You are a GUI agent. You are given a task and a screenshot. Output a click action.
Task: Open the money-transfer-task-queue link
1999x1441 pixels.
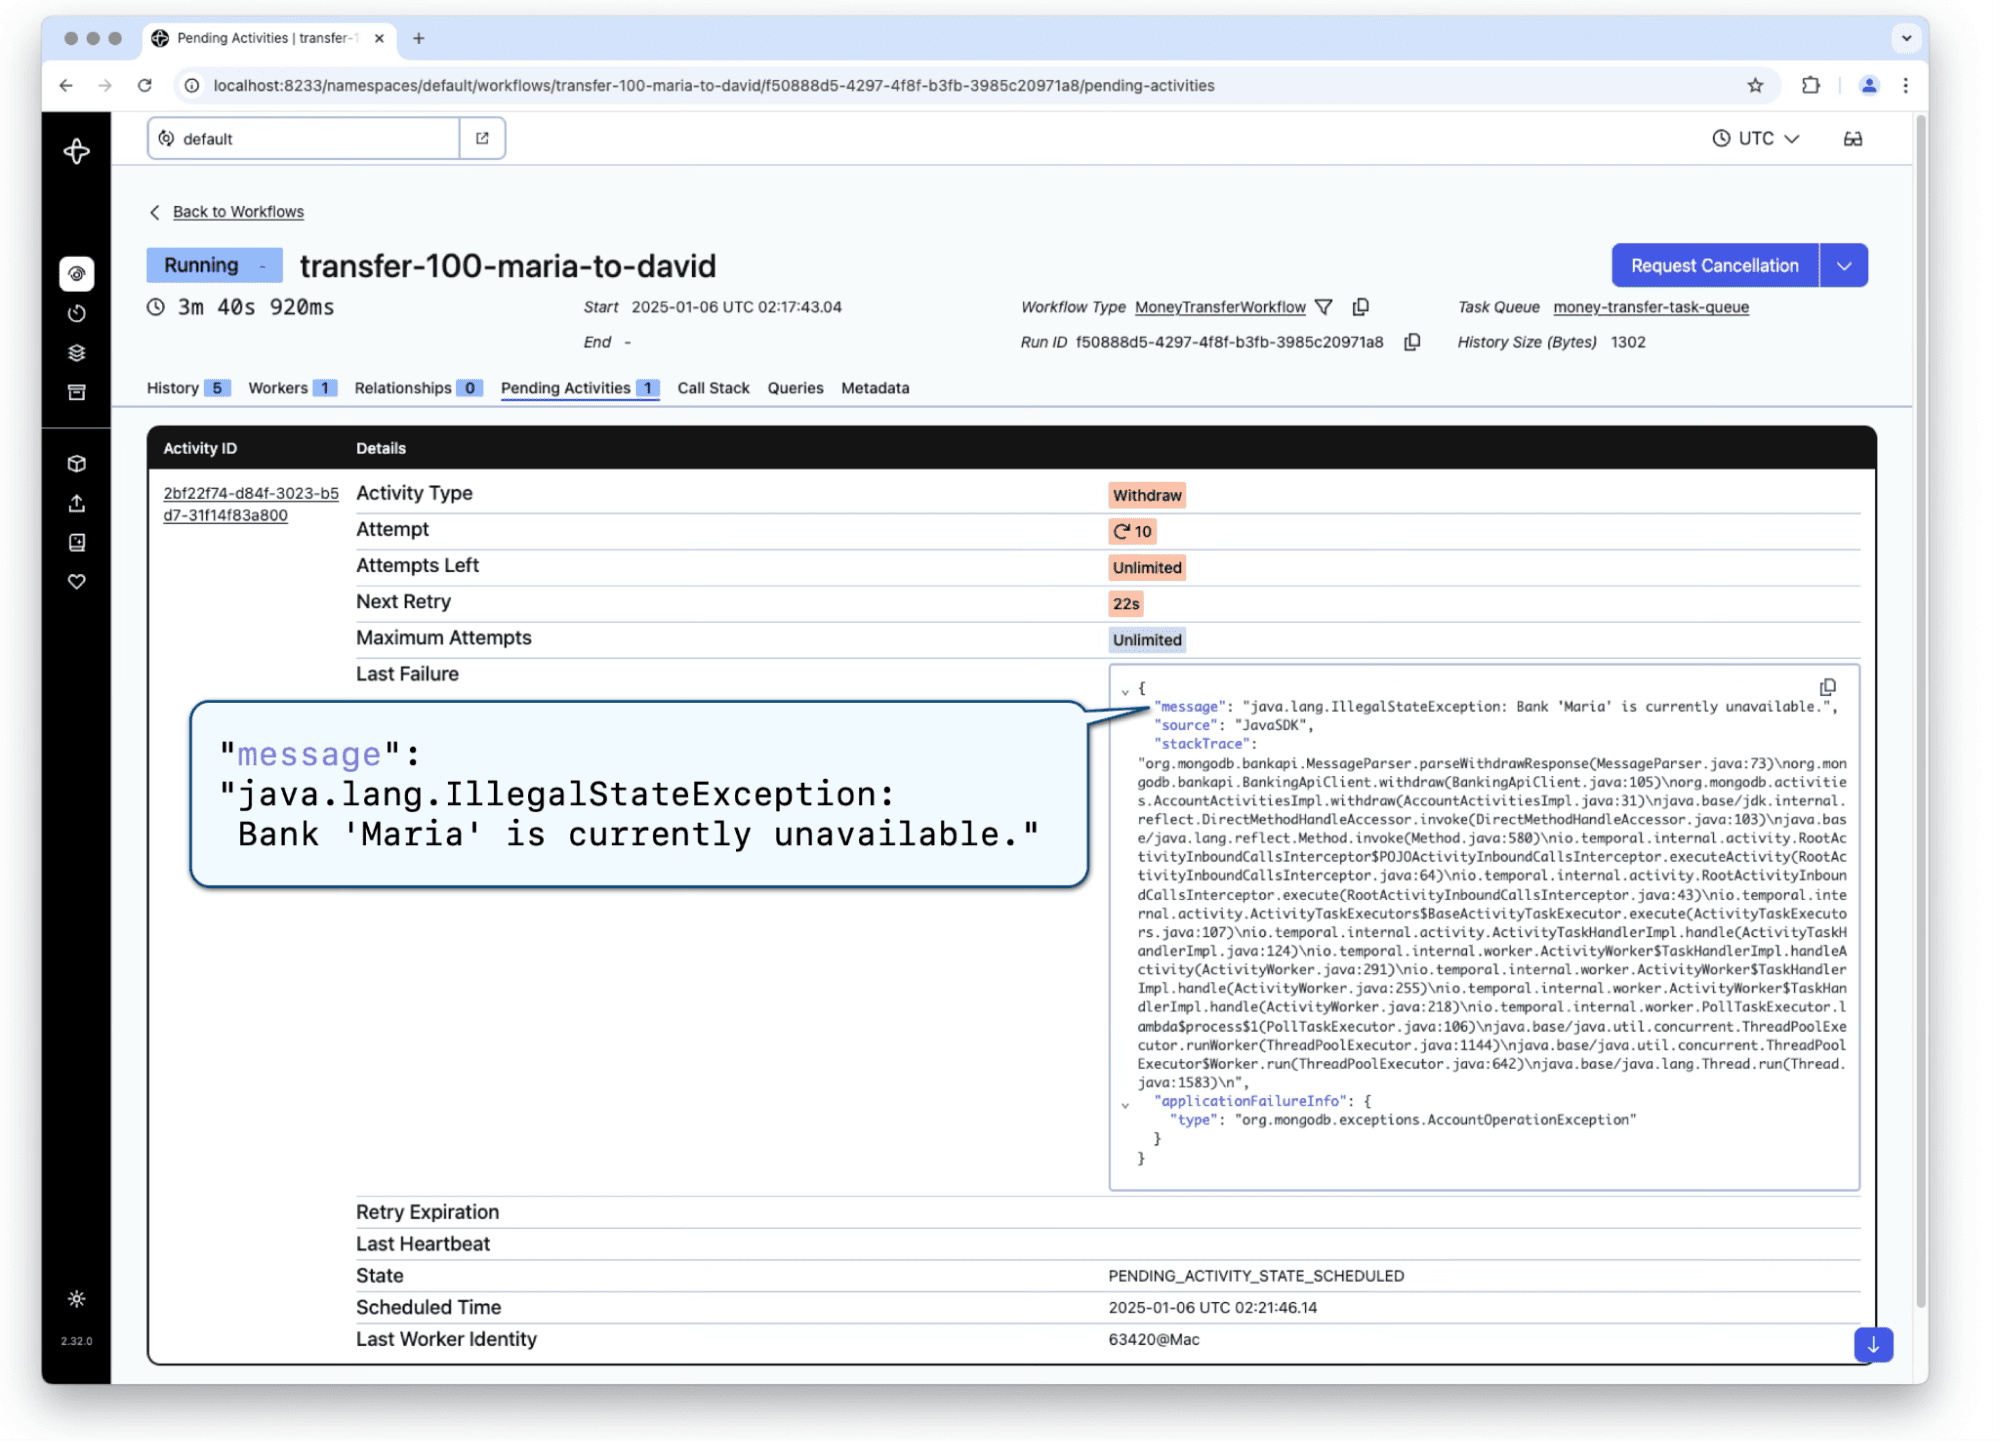(1650, 307)
